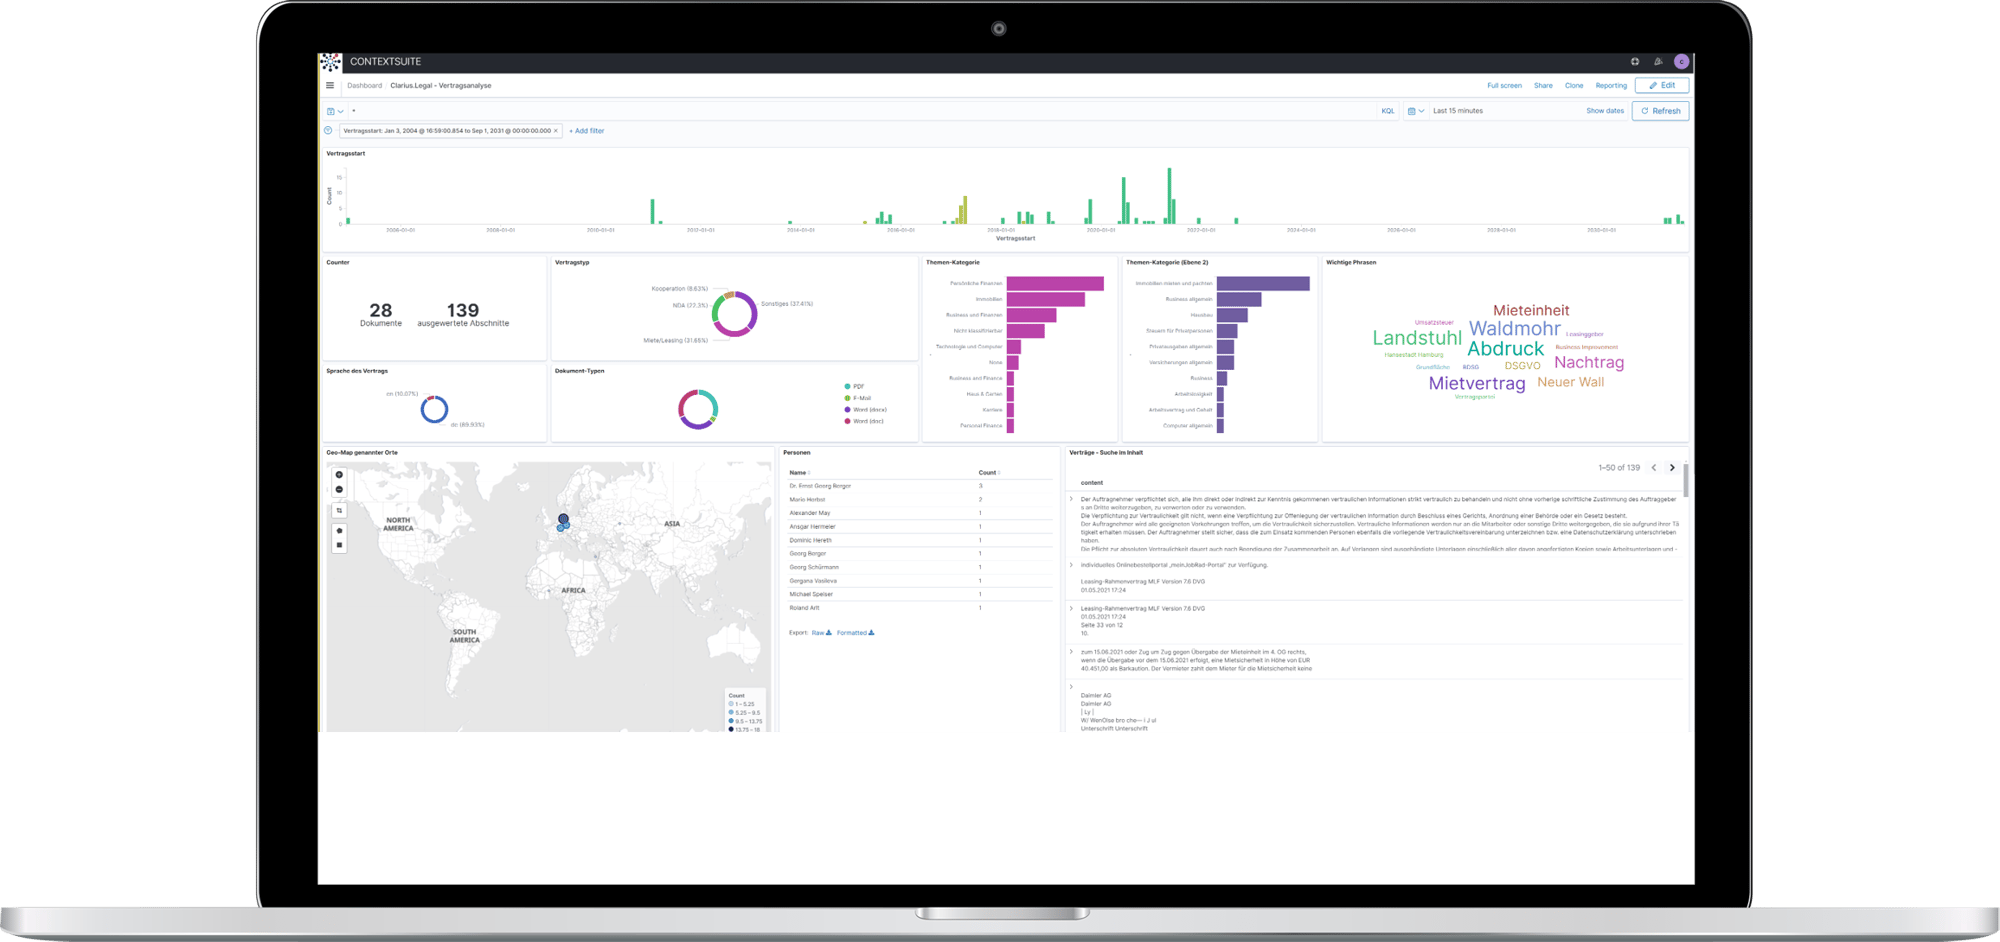Click the Waldmohr word in tag cloud
This screenshot has height=942, width=2000.
click(1514, 329)
